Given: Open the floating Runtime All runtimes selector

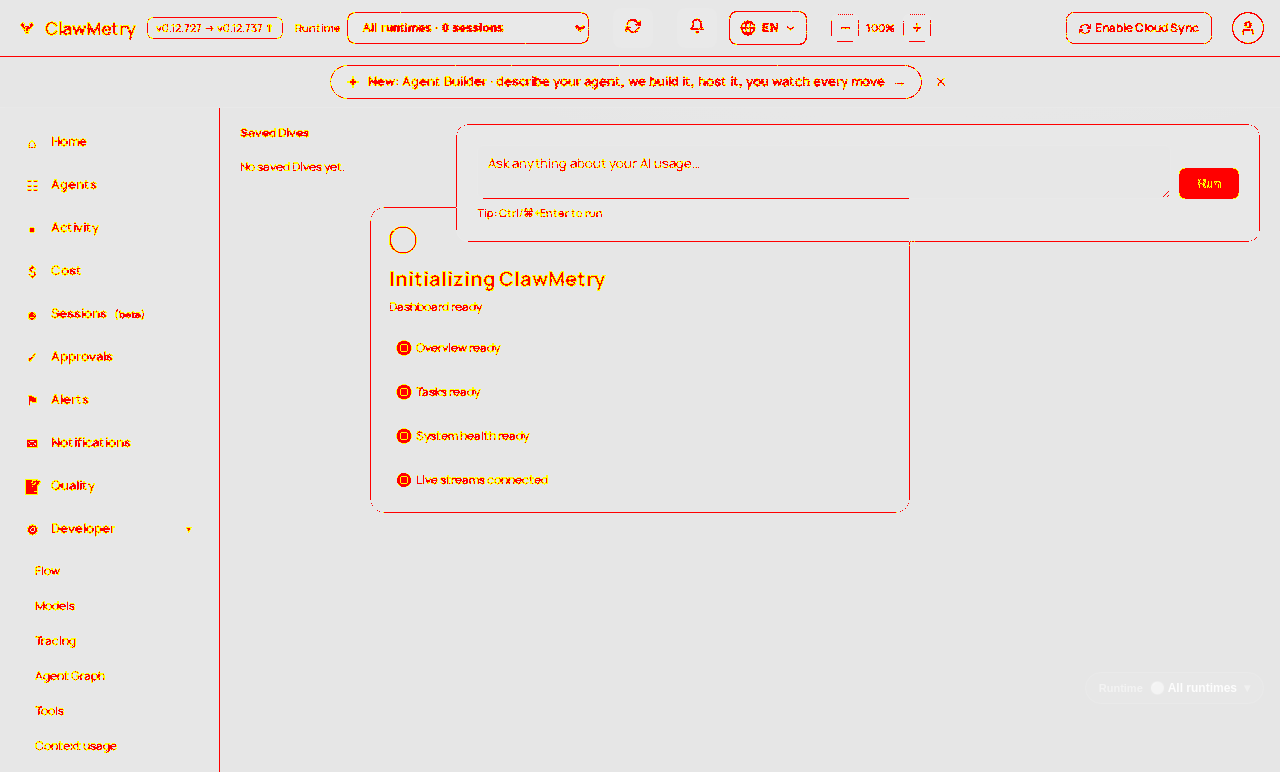Looking at the screenshot, I should point(1174,688).
